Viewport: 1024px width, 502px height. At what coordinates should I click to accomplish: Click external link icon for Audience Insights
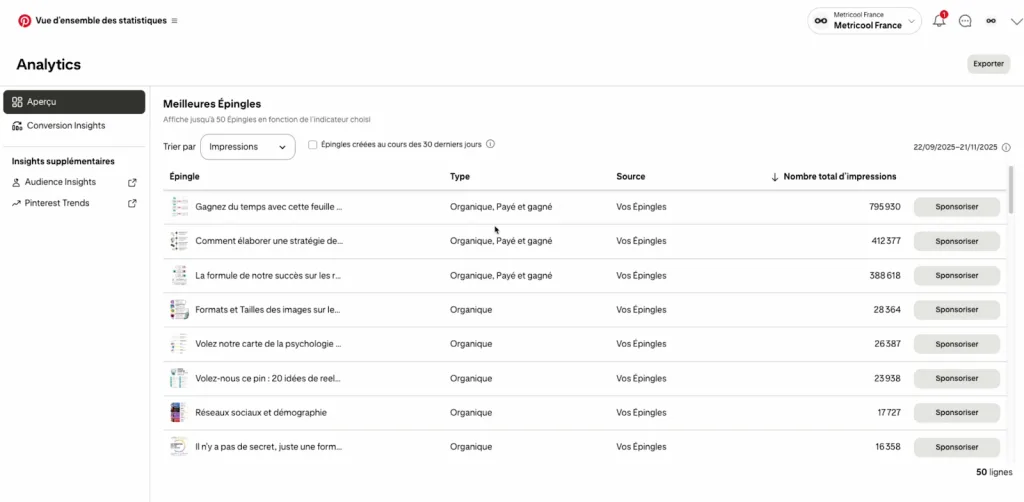133,182
